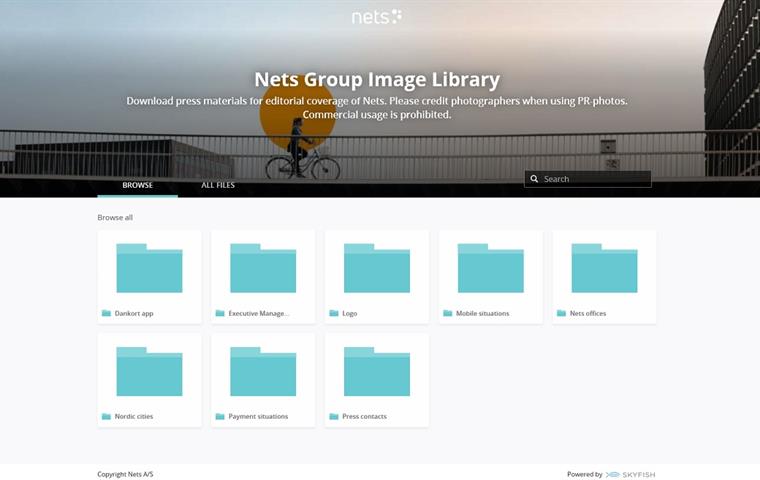Click the Copyright Nets A/S text
This screenshot has width=760, height=480.
(x=125, y=474)
